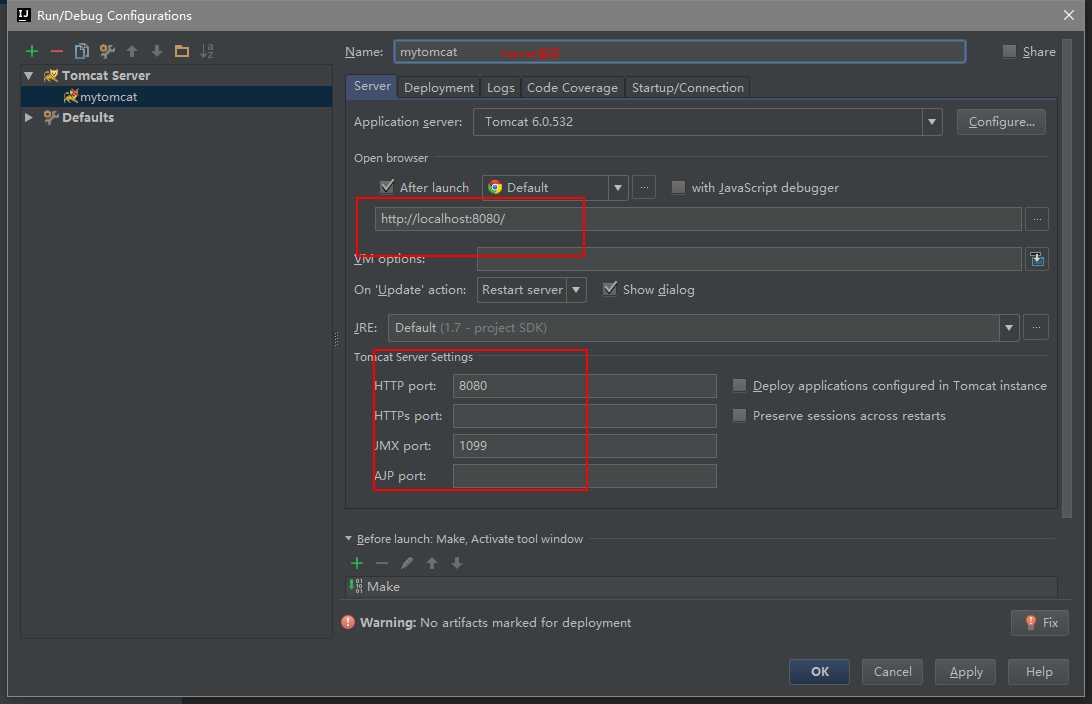Click the HTTP port input field
This screenshot has width=1092, height=704.
(584, 386)
